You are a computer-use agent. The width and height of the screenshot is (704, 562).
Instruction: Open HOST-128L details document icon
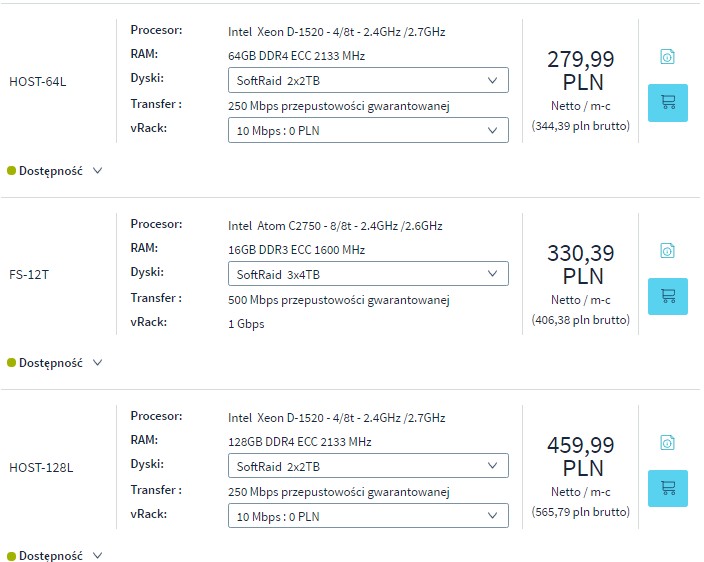point(667,443)
